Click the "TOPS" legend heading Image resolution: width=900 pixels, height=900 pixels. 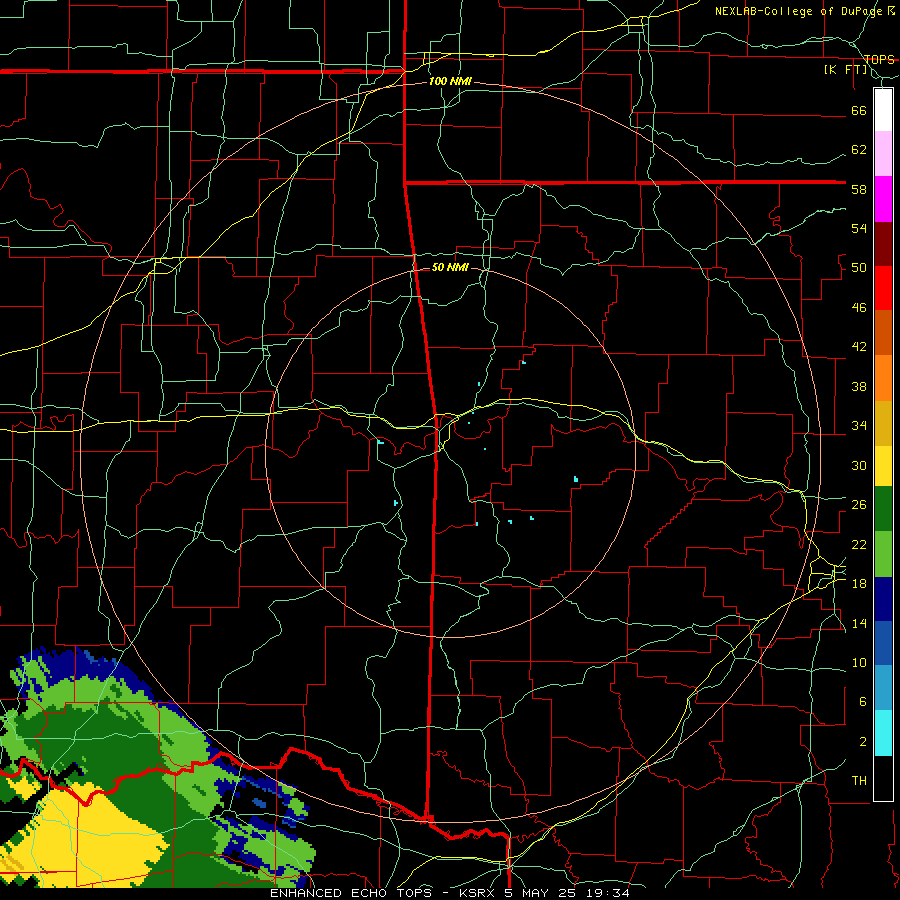(879, 59)
